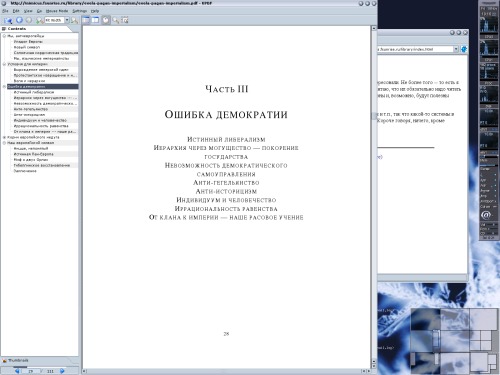The width and height of the screenshot is (500, 375).
Task: Select 'Анти-историцизм' in contents tree
Action: (x=29, y=115)
